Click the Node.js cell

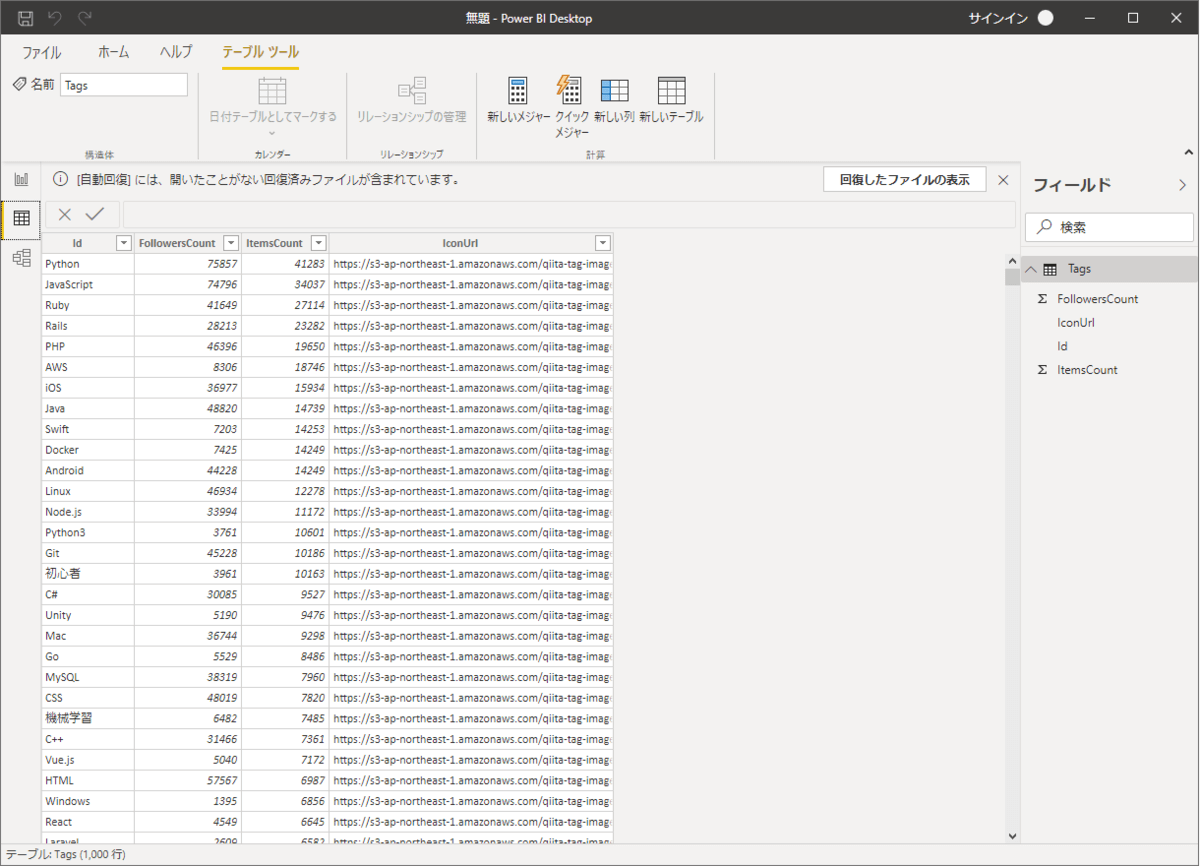click(x=88, y=512)
